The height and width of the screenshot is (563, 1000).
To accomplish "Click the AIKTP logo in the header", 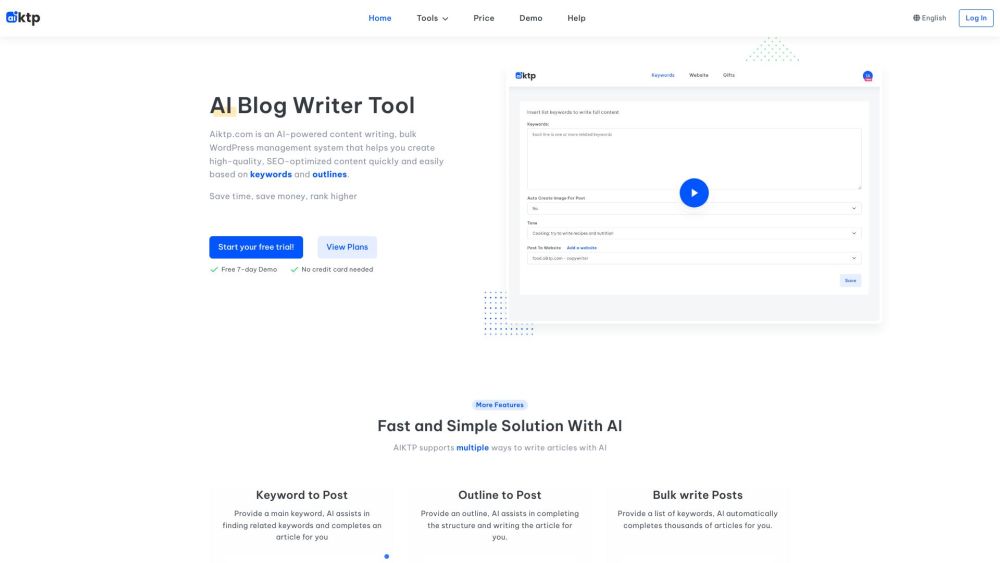I will [x=23, y=18].
